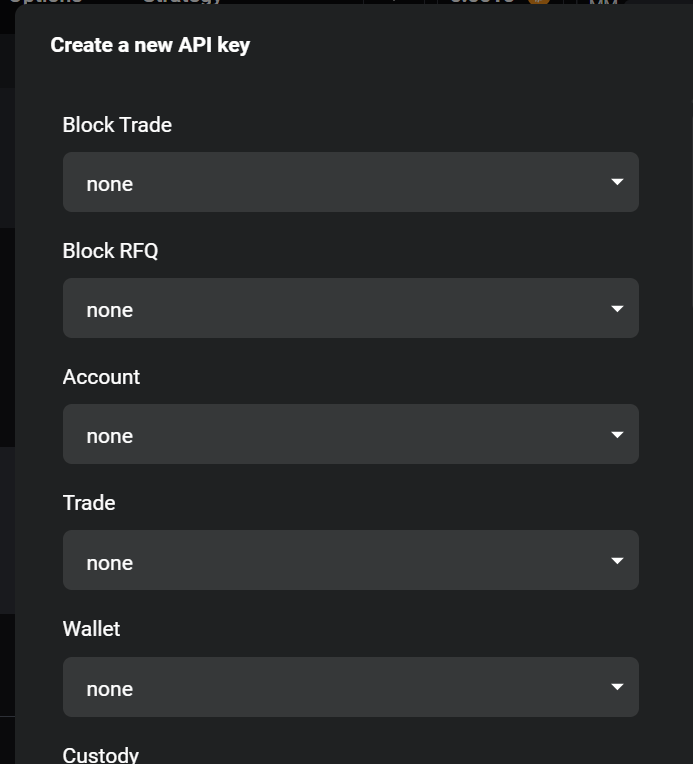Viewport: 693px width, 764px height.
Task: Click the Account dropdown caret icon
Action: click(x=617, y=434)
